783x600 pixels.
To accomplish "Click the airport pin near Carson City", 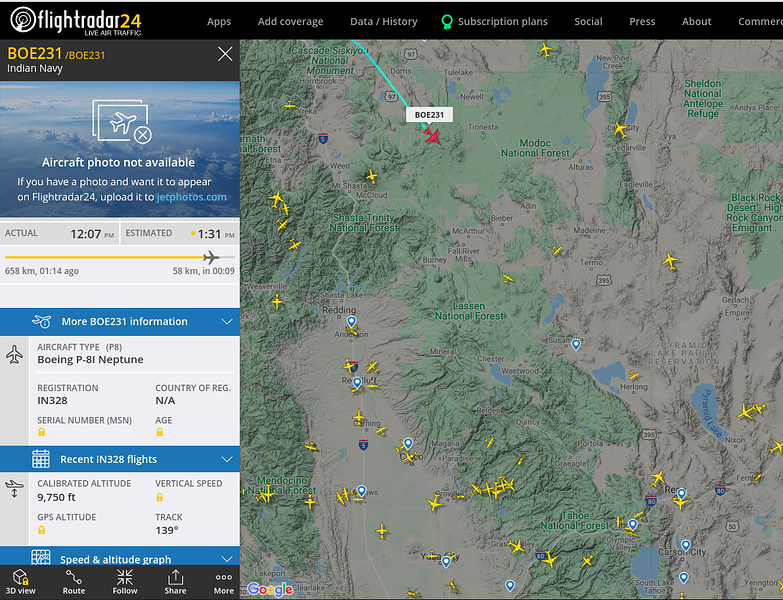I will 686,545.
